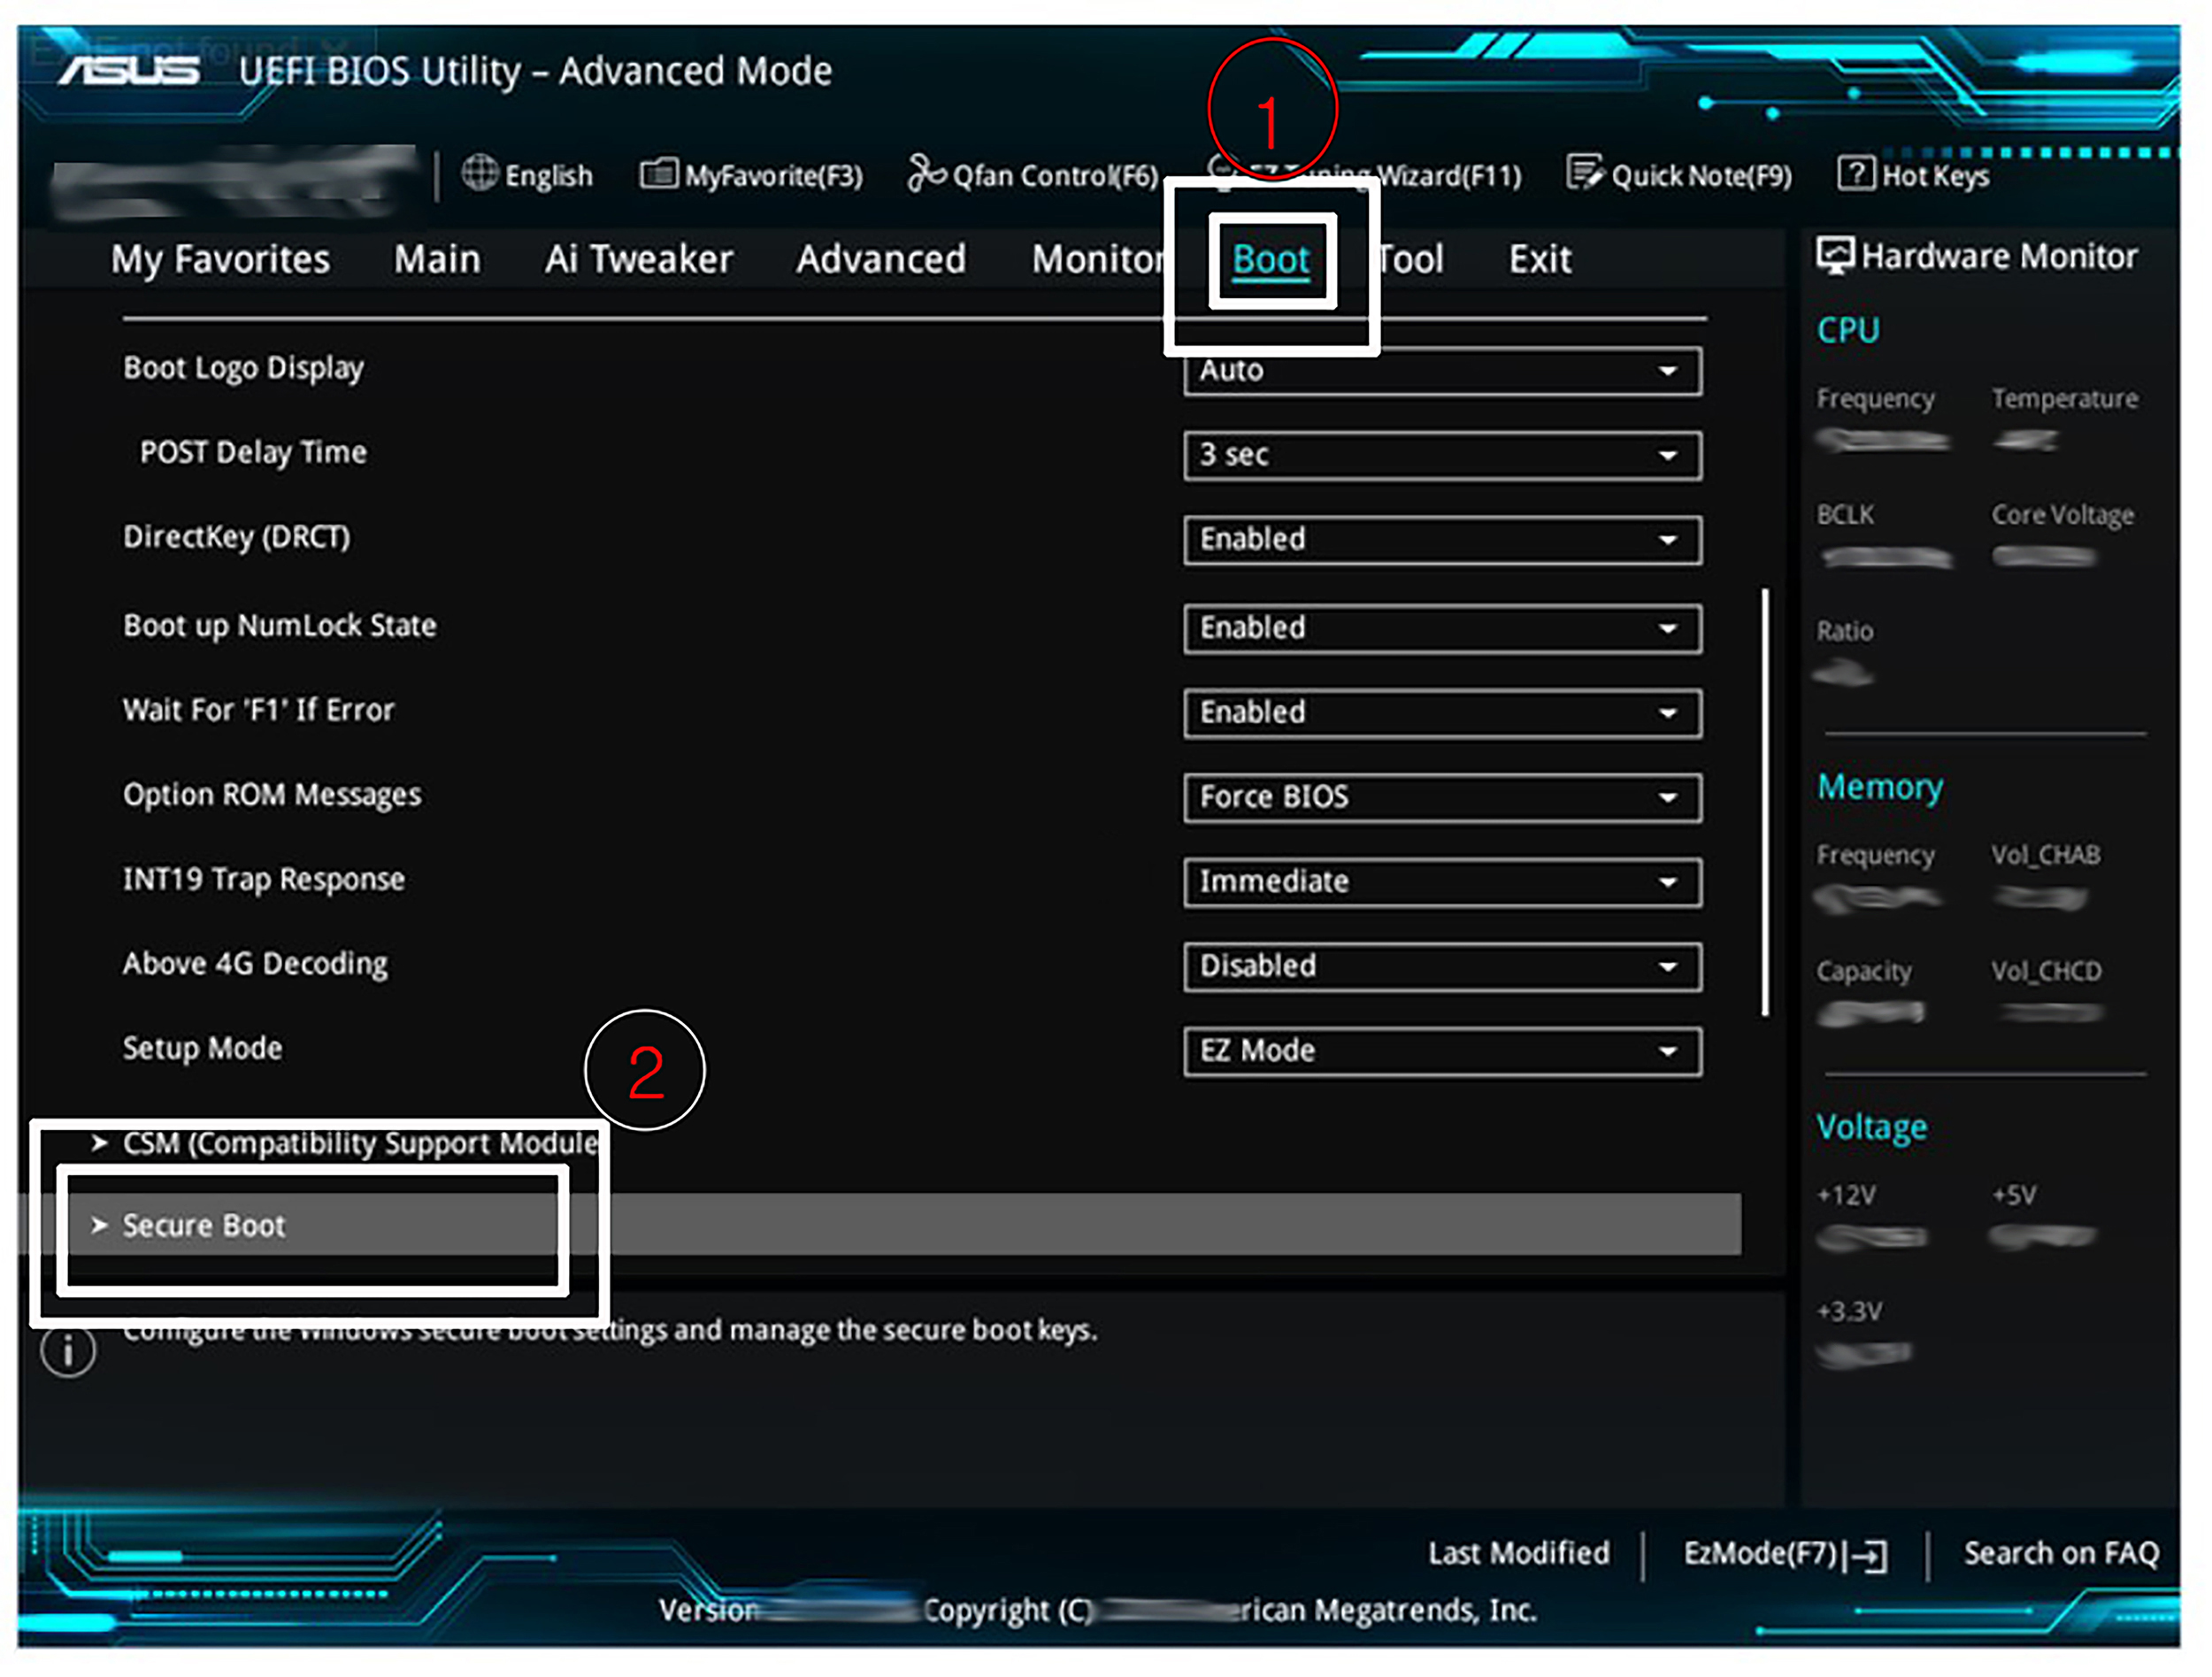Click the Voltage heading in Hardware Monitor
Viewport: 2212px width, 1677px height.
click(1872, 1127)
